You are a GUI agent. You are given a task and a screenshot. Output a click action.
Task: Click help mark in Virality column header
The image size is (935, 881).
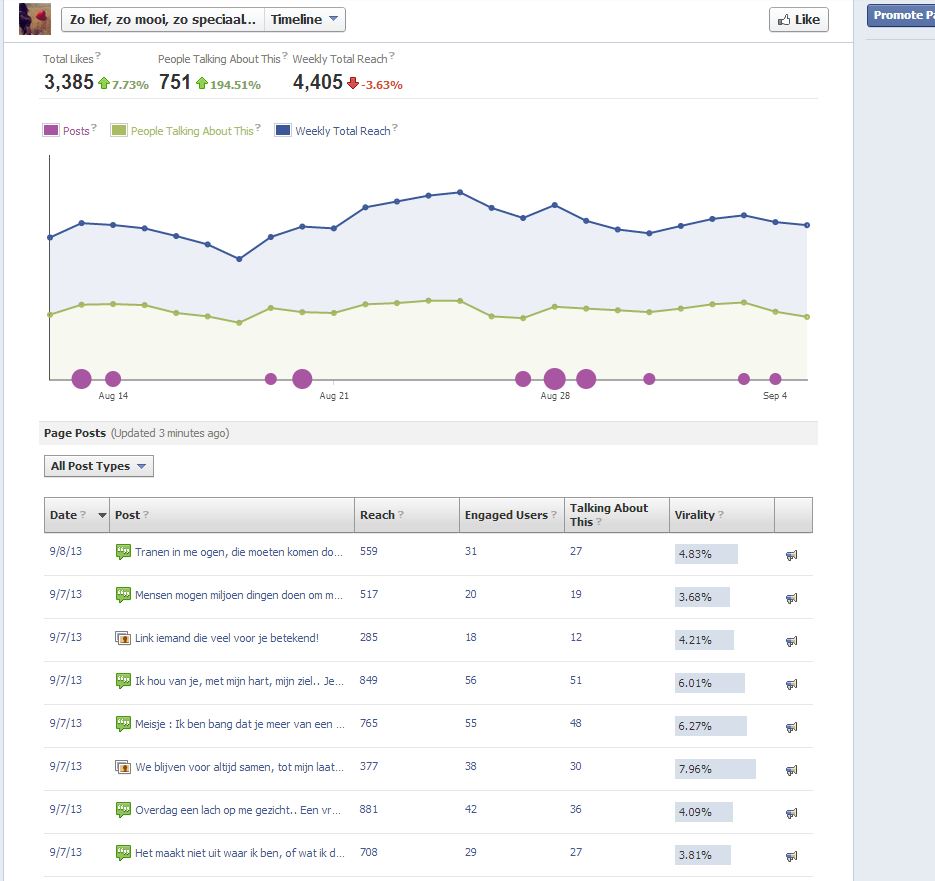tap(720, 514)
